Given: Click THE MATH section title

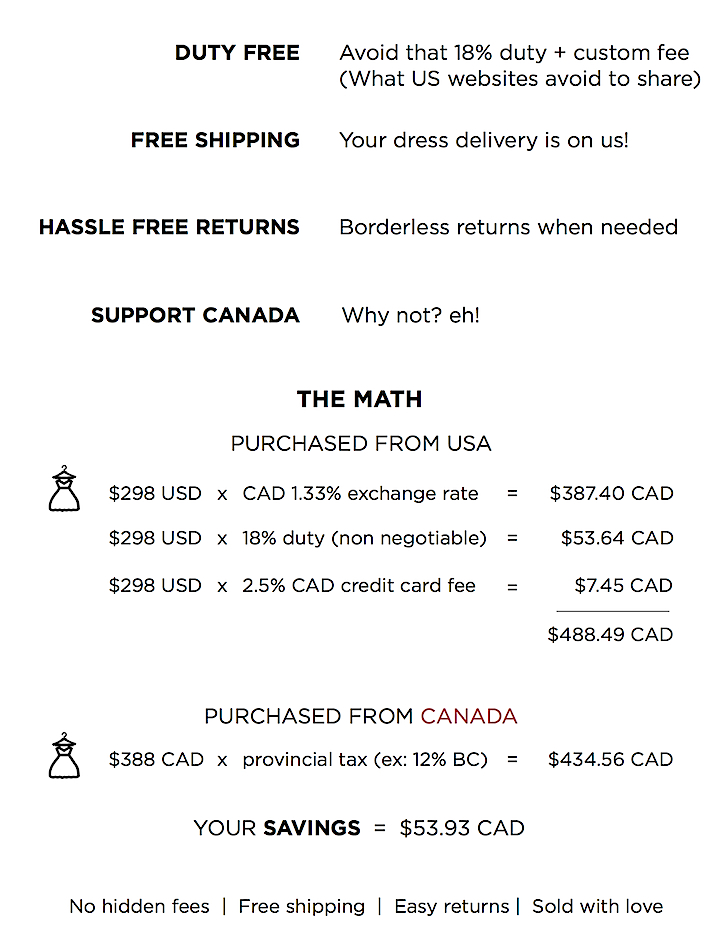Looking at the screenshot, I should coord(360,399).
